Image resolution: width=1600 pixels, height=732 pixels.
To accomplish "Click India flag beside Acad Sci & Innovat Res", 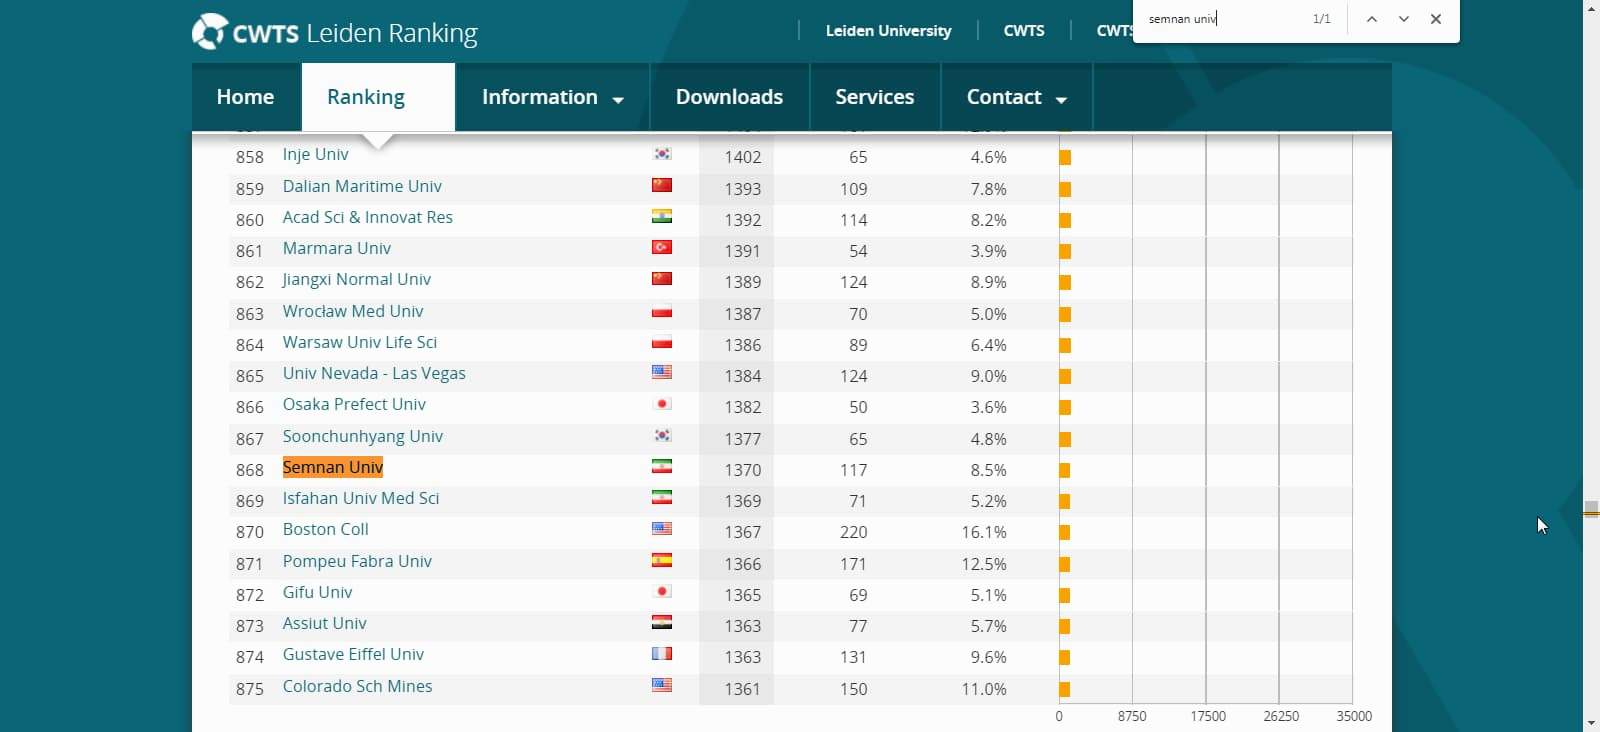I will (x=662, y=216).
